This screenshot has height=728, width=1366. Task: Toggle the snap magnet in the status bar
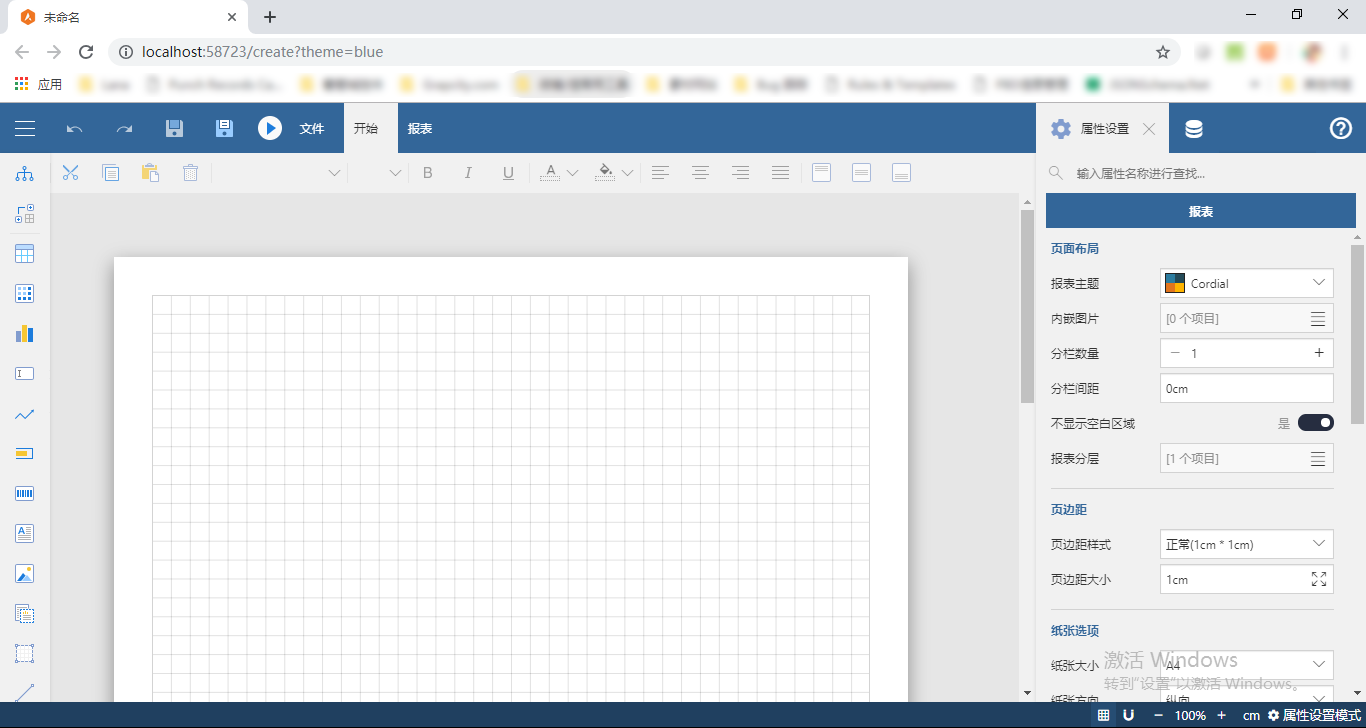(1128, 715)
